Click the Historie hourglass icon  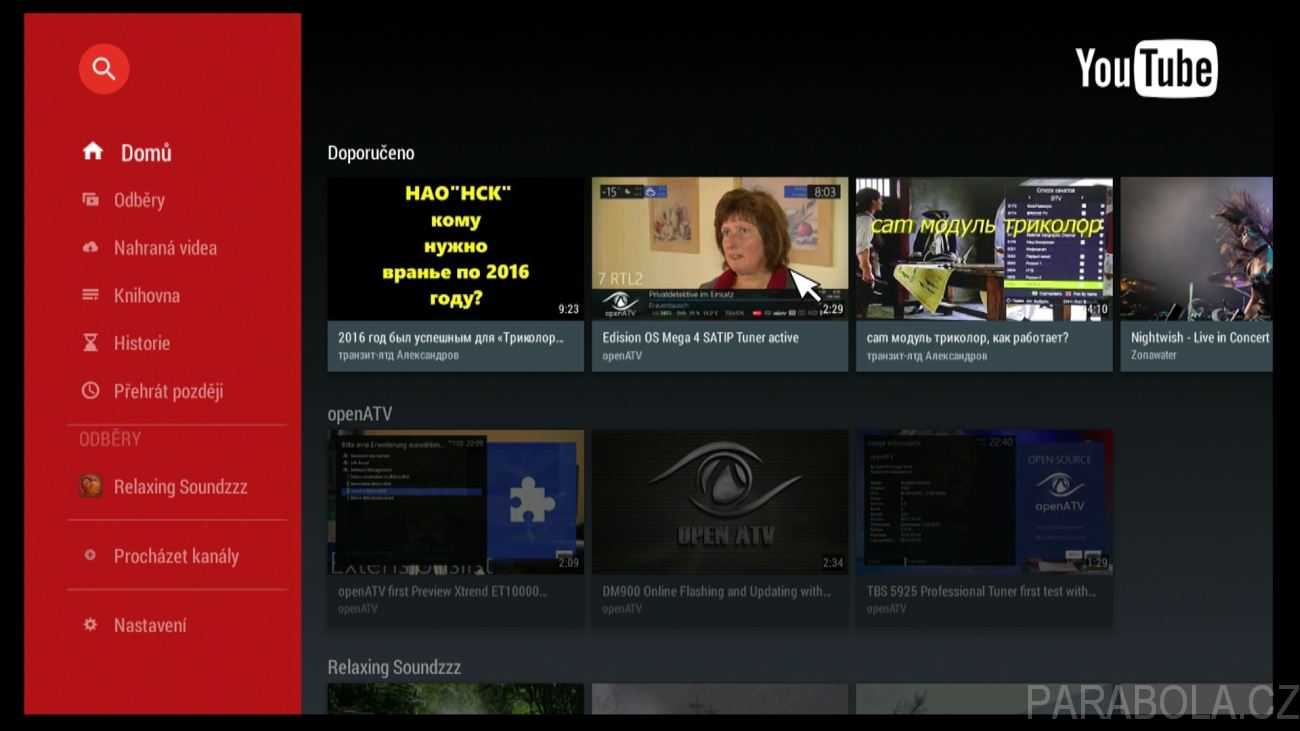[91, 343]
